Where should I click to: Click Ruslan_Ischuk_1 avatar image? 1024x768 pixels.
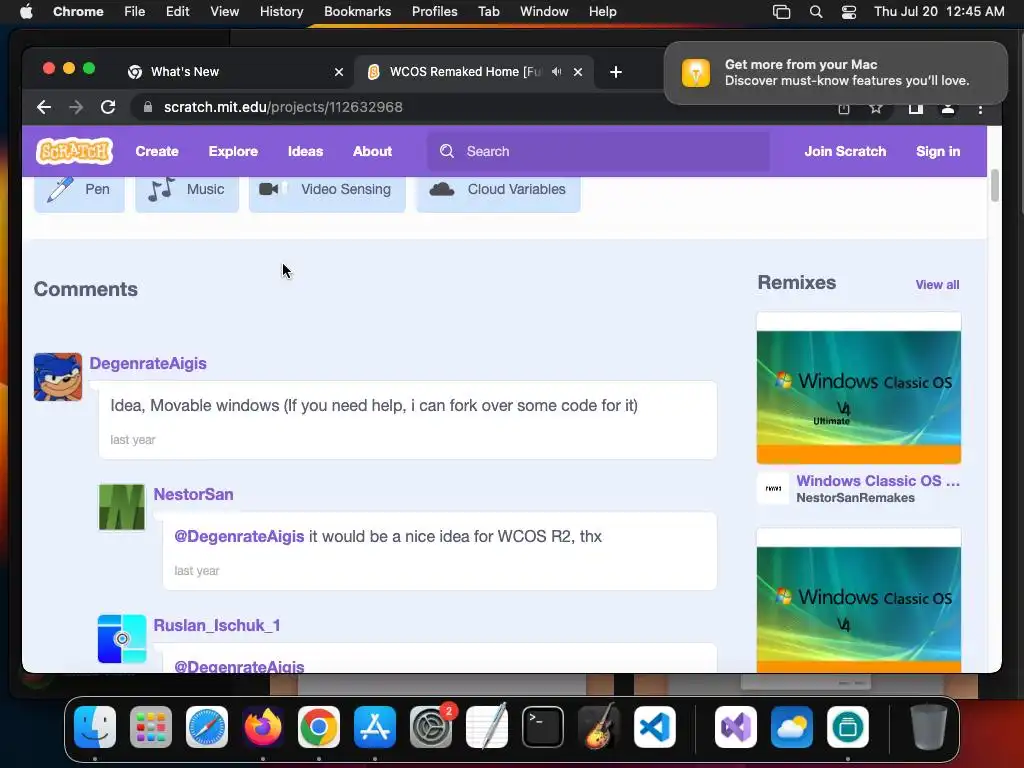pos(121,639)
